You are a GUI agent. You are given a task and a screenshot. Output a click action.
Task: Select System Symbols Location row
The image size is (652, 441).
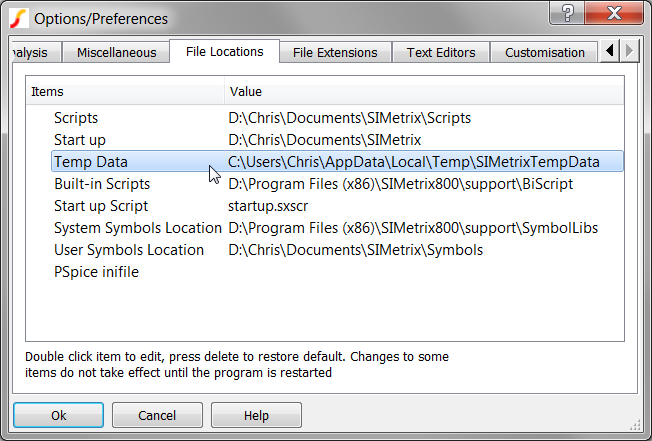tap(137, 228)
